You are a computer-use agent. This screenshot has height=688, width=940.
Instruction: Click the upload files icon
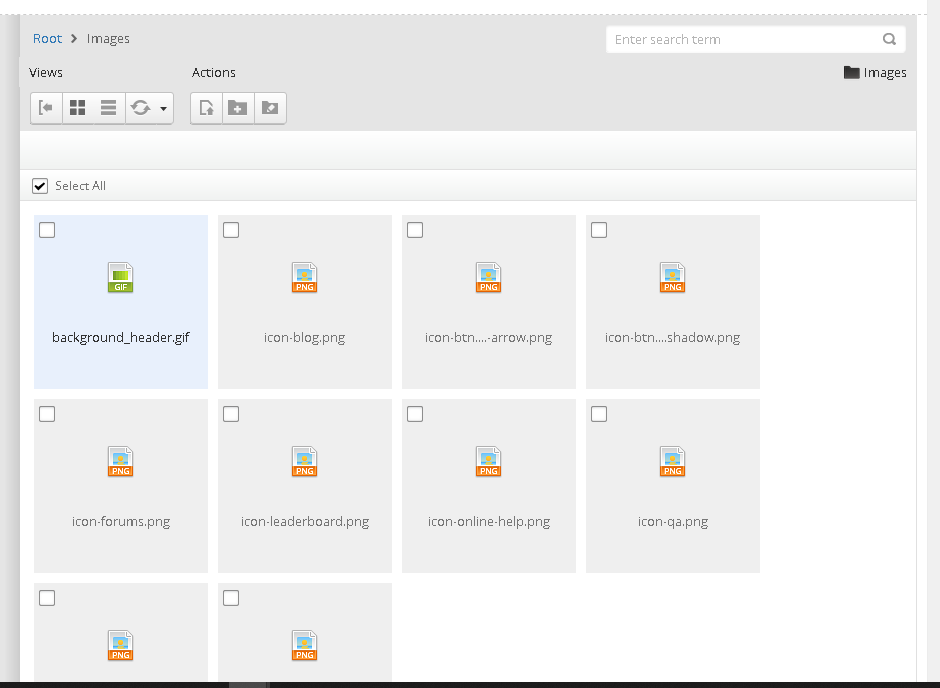pos(206,108)
